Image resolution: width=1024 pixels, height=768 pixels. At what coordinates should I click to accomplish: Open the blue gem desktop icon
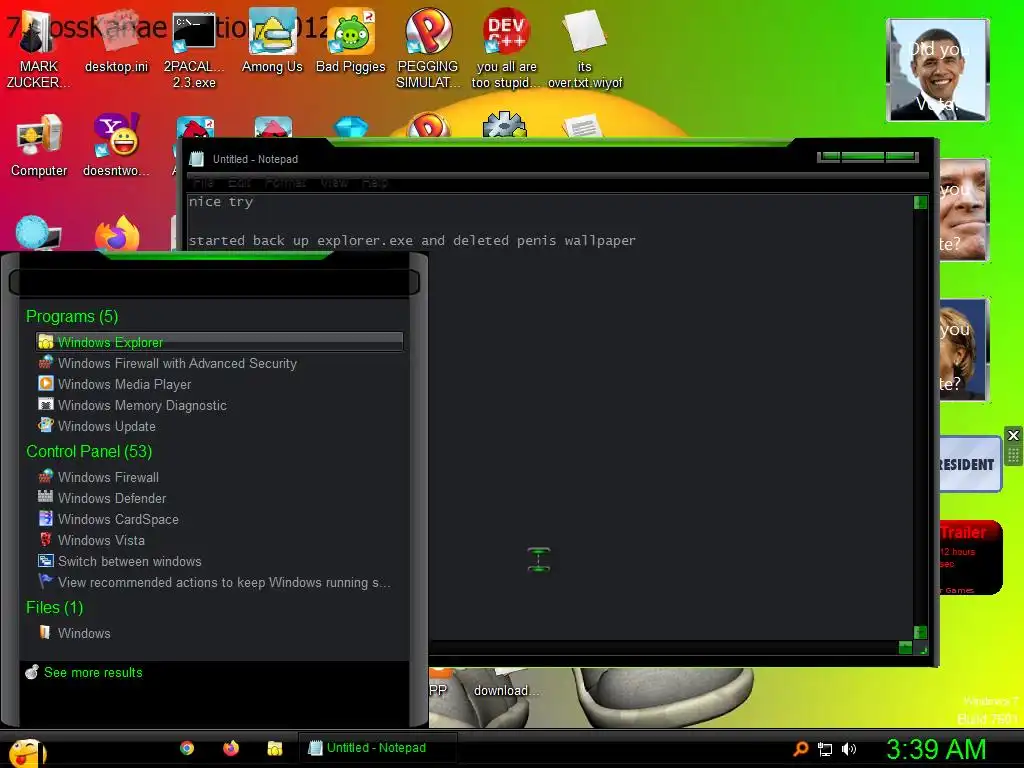pos(351,127)
